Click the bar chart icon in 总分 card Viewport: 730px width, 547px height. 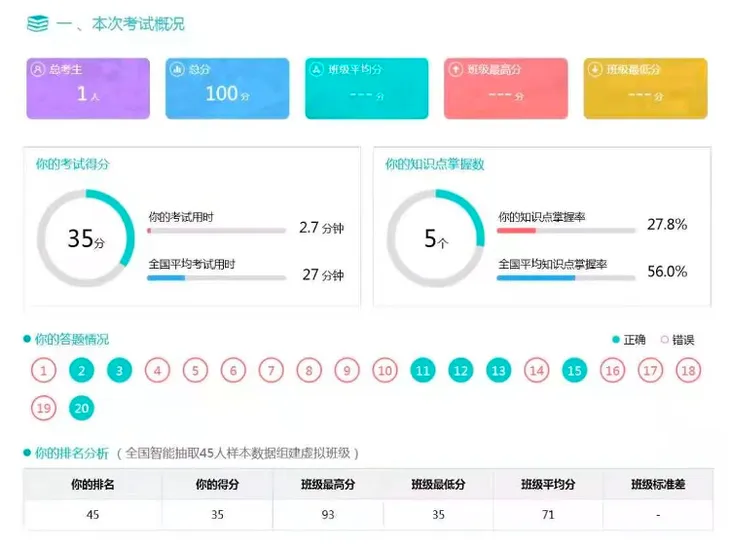pos(177,69)
